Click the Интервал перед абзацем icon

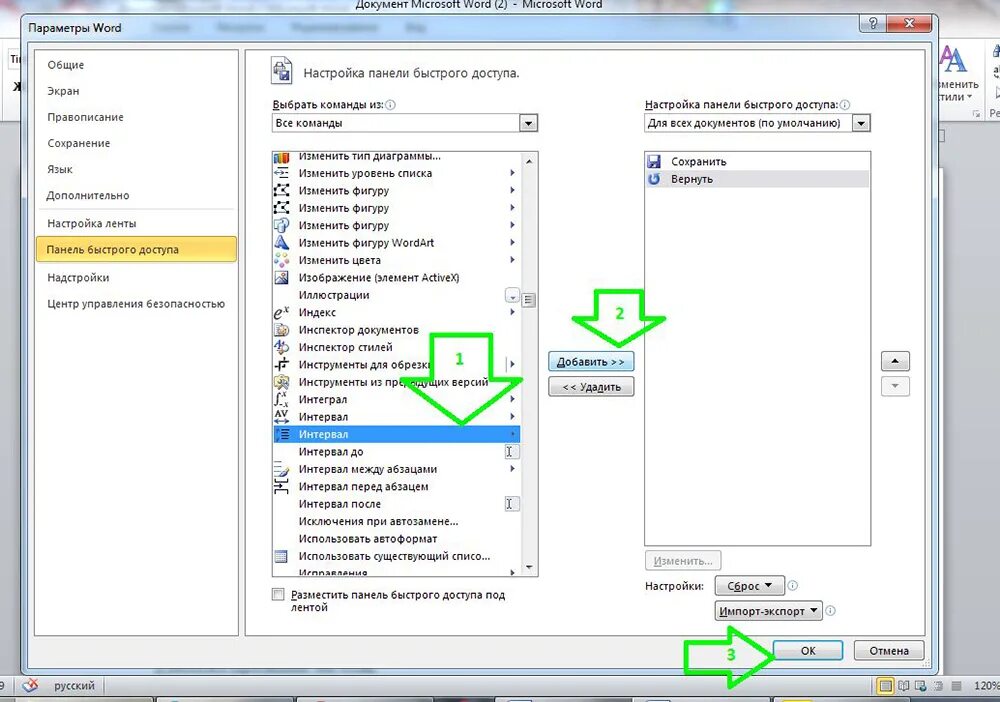click(281, 486)
